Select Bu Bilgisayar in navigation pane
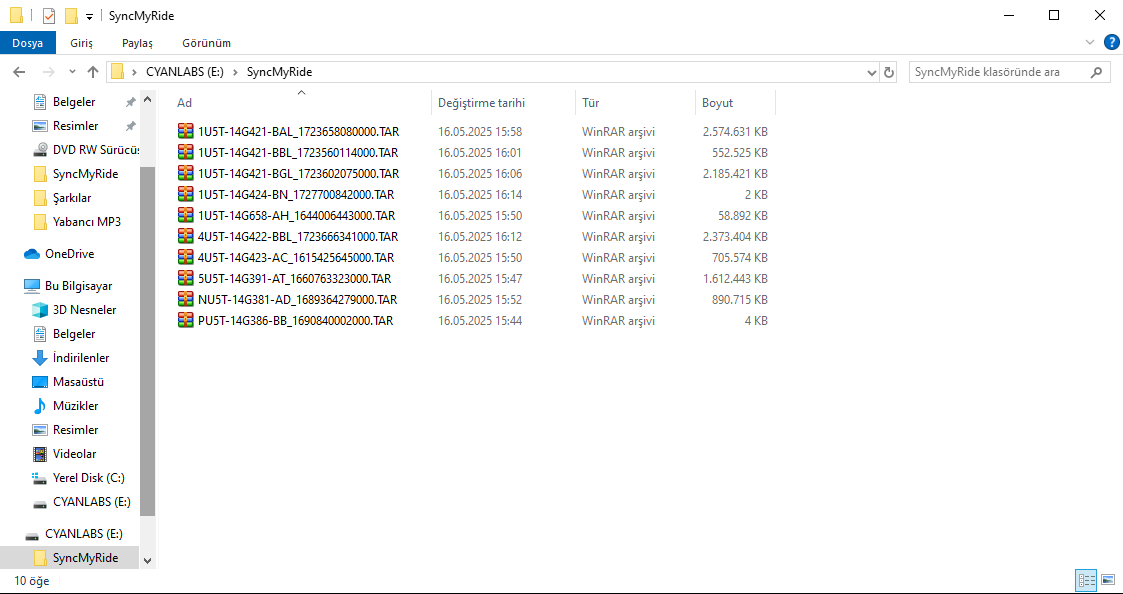The image size is (1123, 594). click(x=79, y=285)
